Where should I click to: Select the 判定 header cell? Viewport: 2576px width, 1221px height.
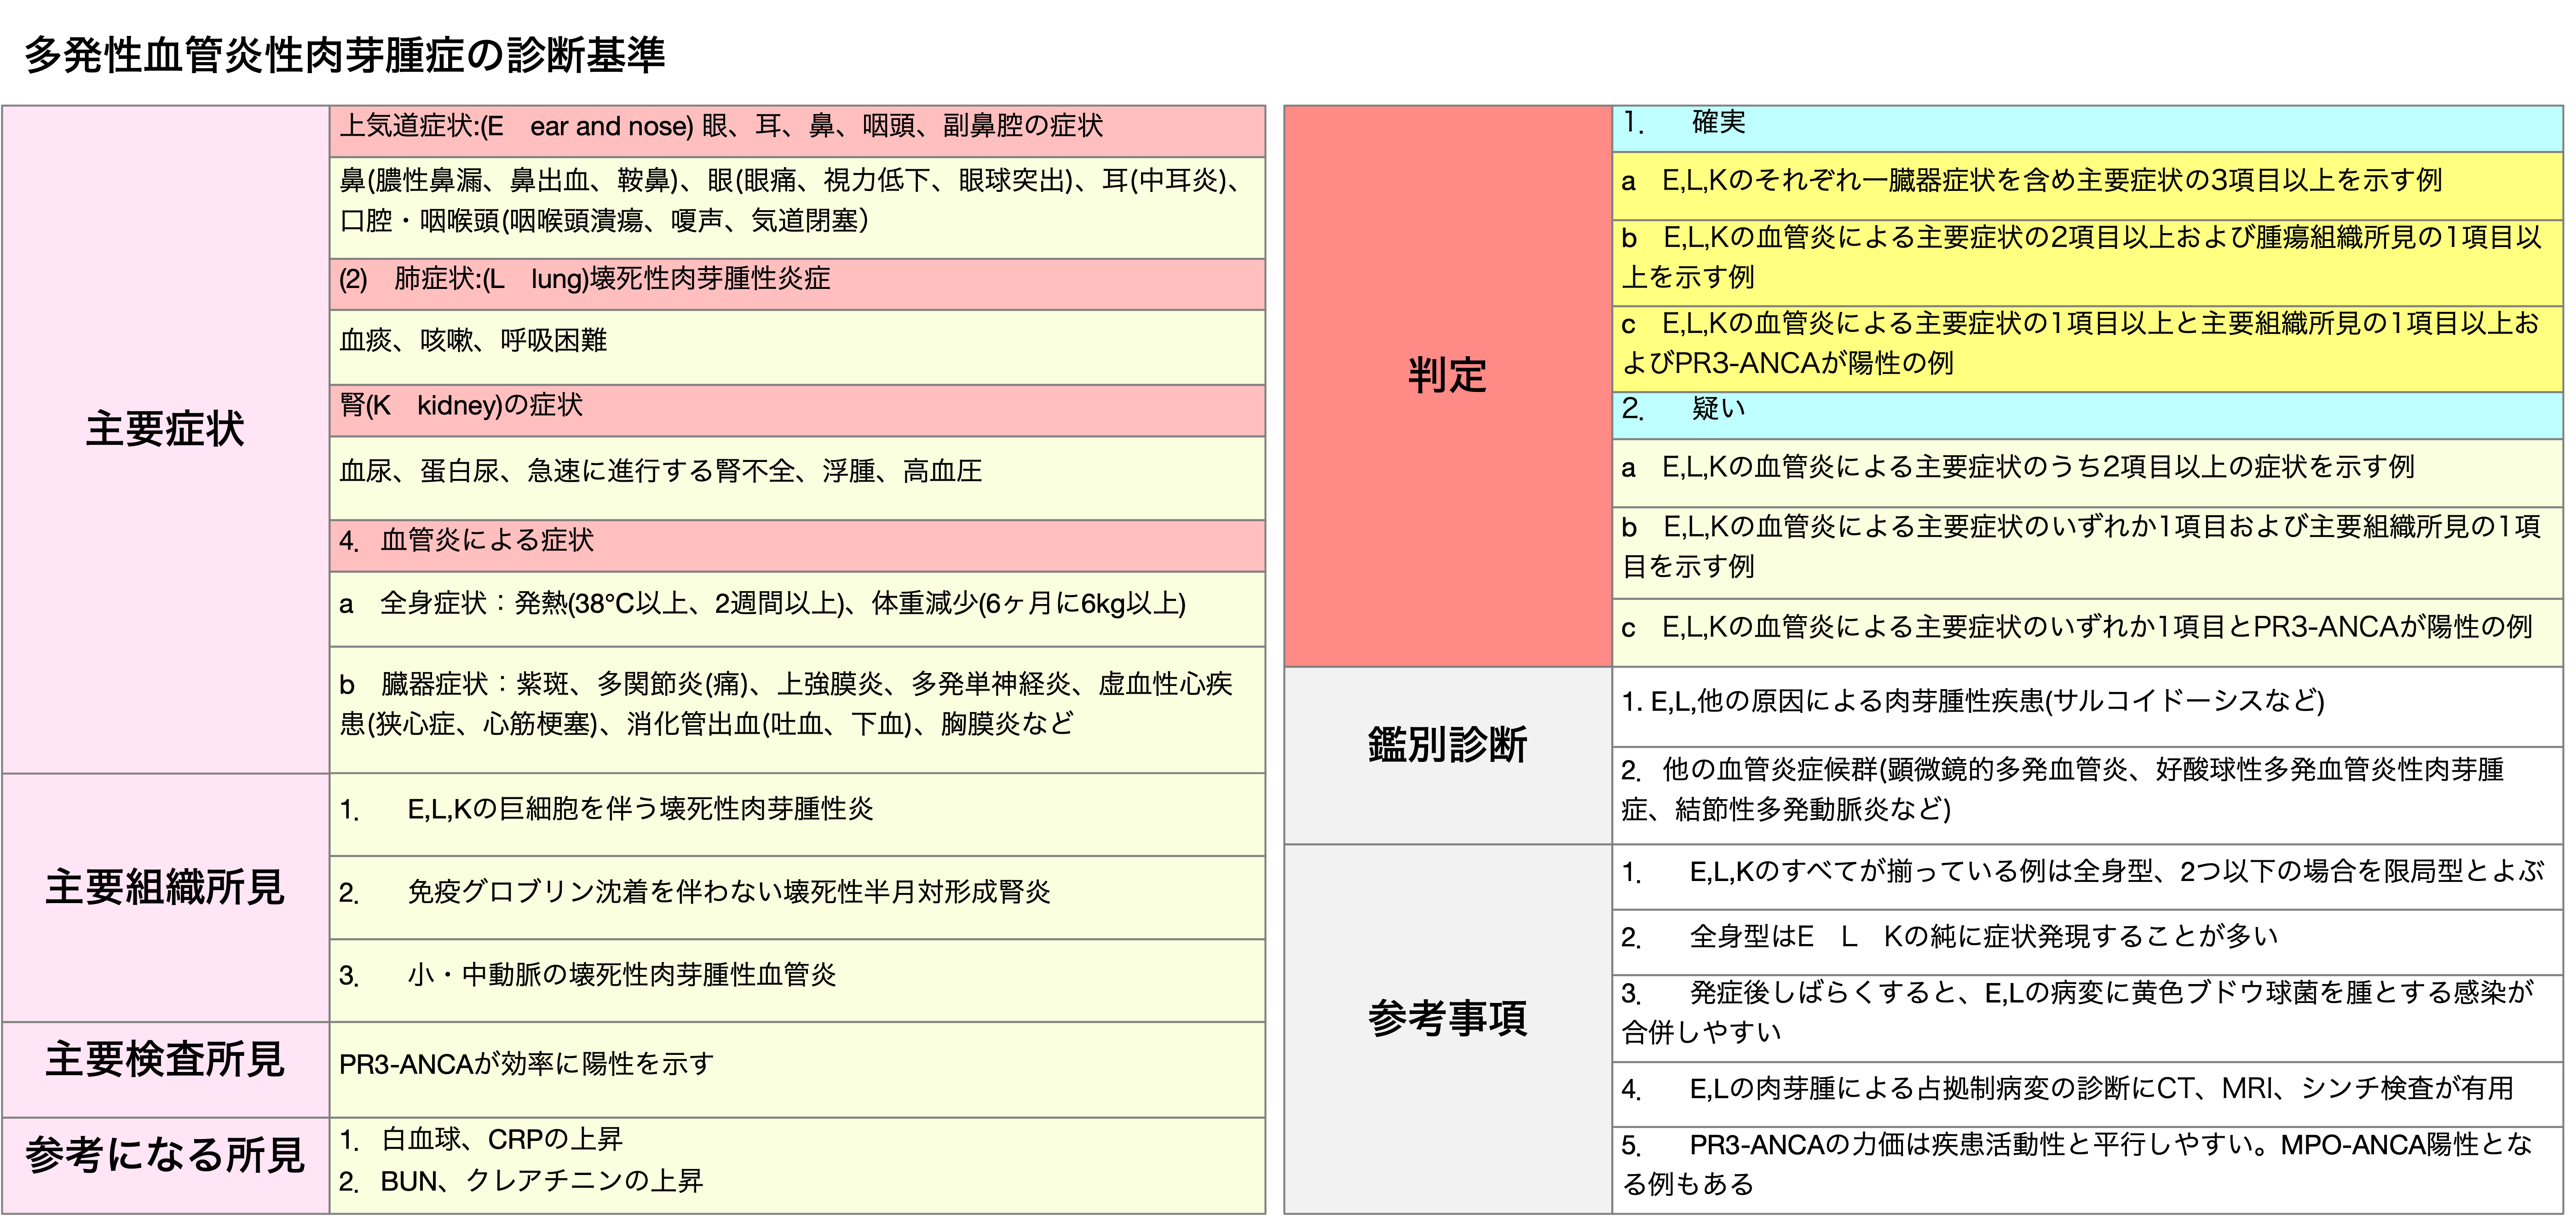(1447, 386)
